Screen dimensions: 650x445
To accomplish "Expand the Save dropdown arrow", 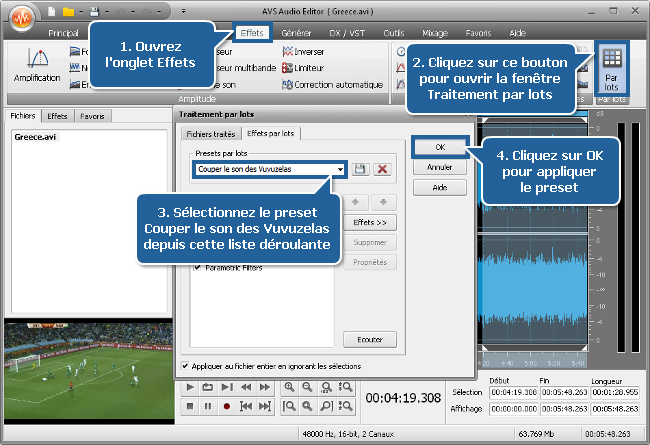I will [x=107, y=12].
